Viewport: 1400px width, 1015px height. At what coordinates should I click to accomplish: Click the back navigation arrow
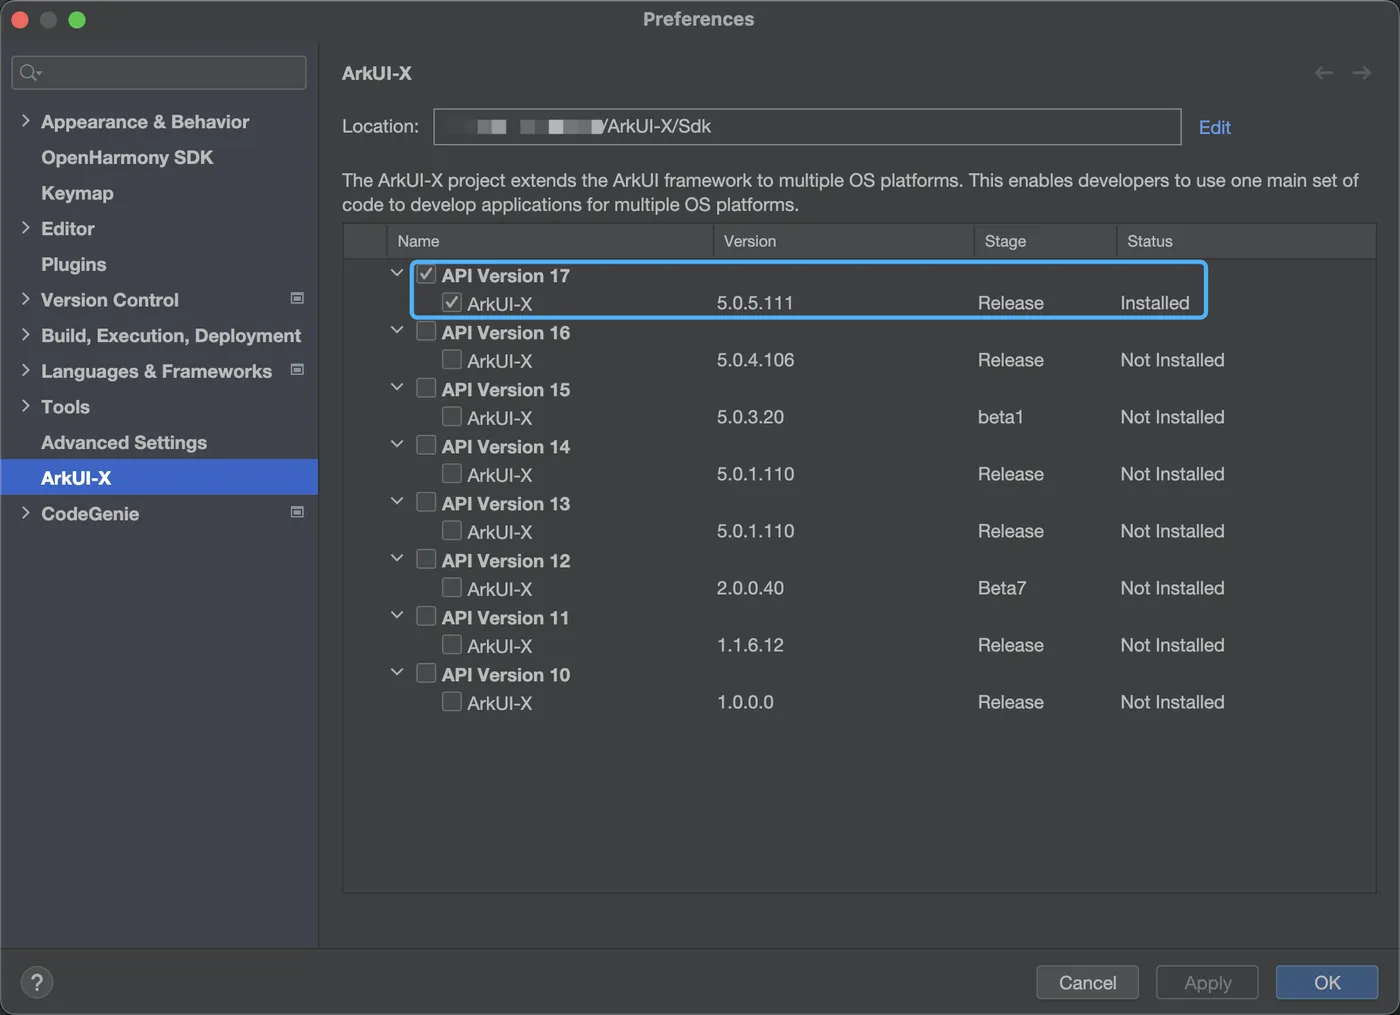point(1324,73)
